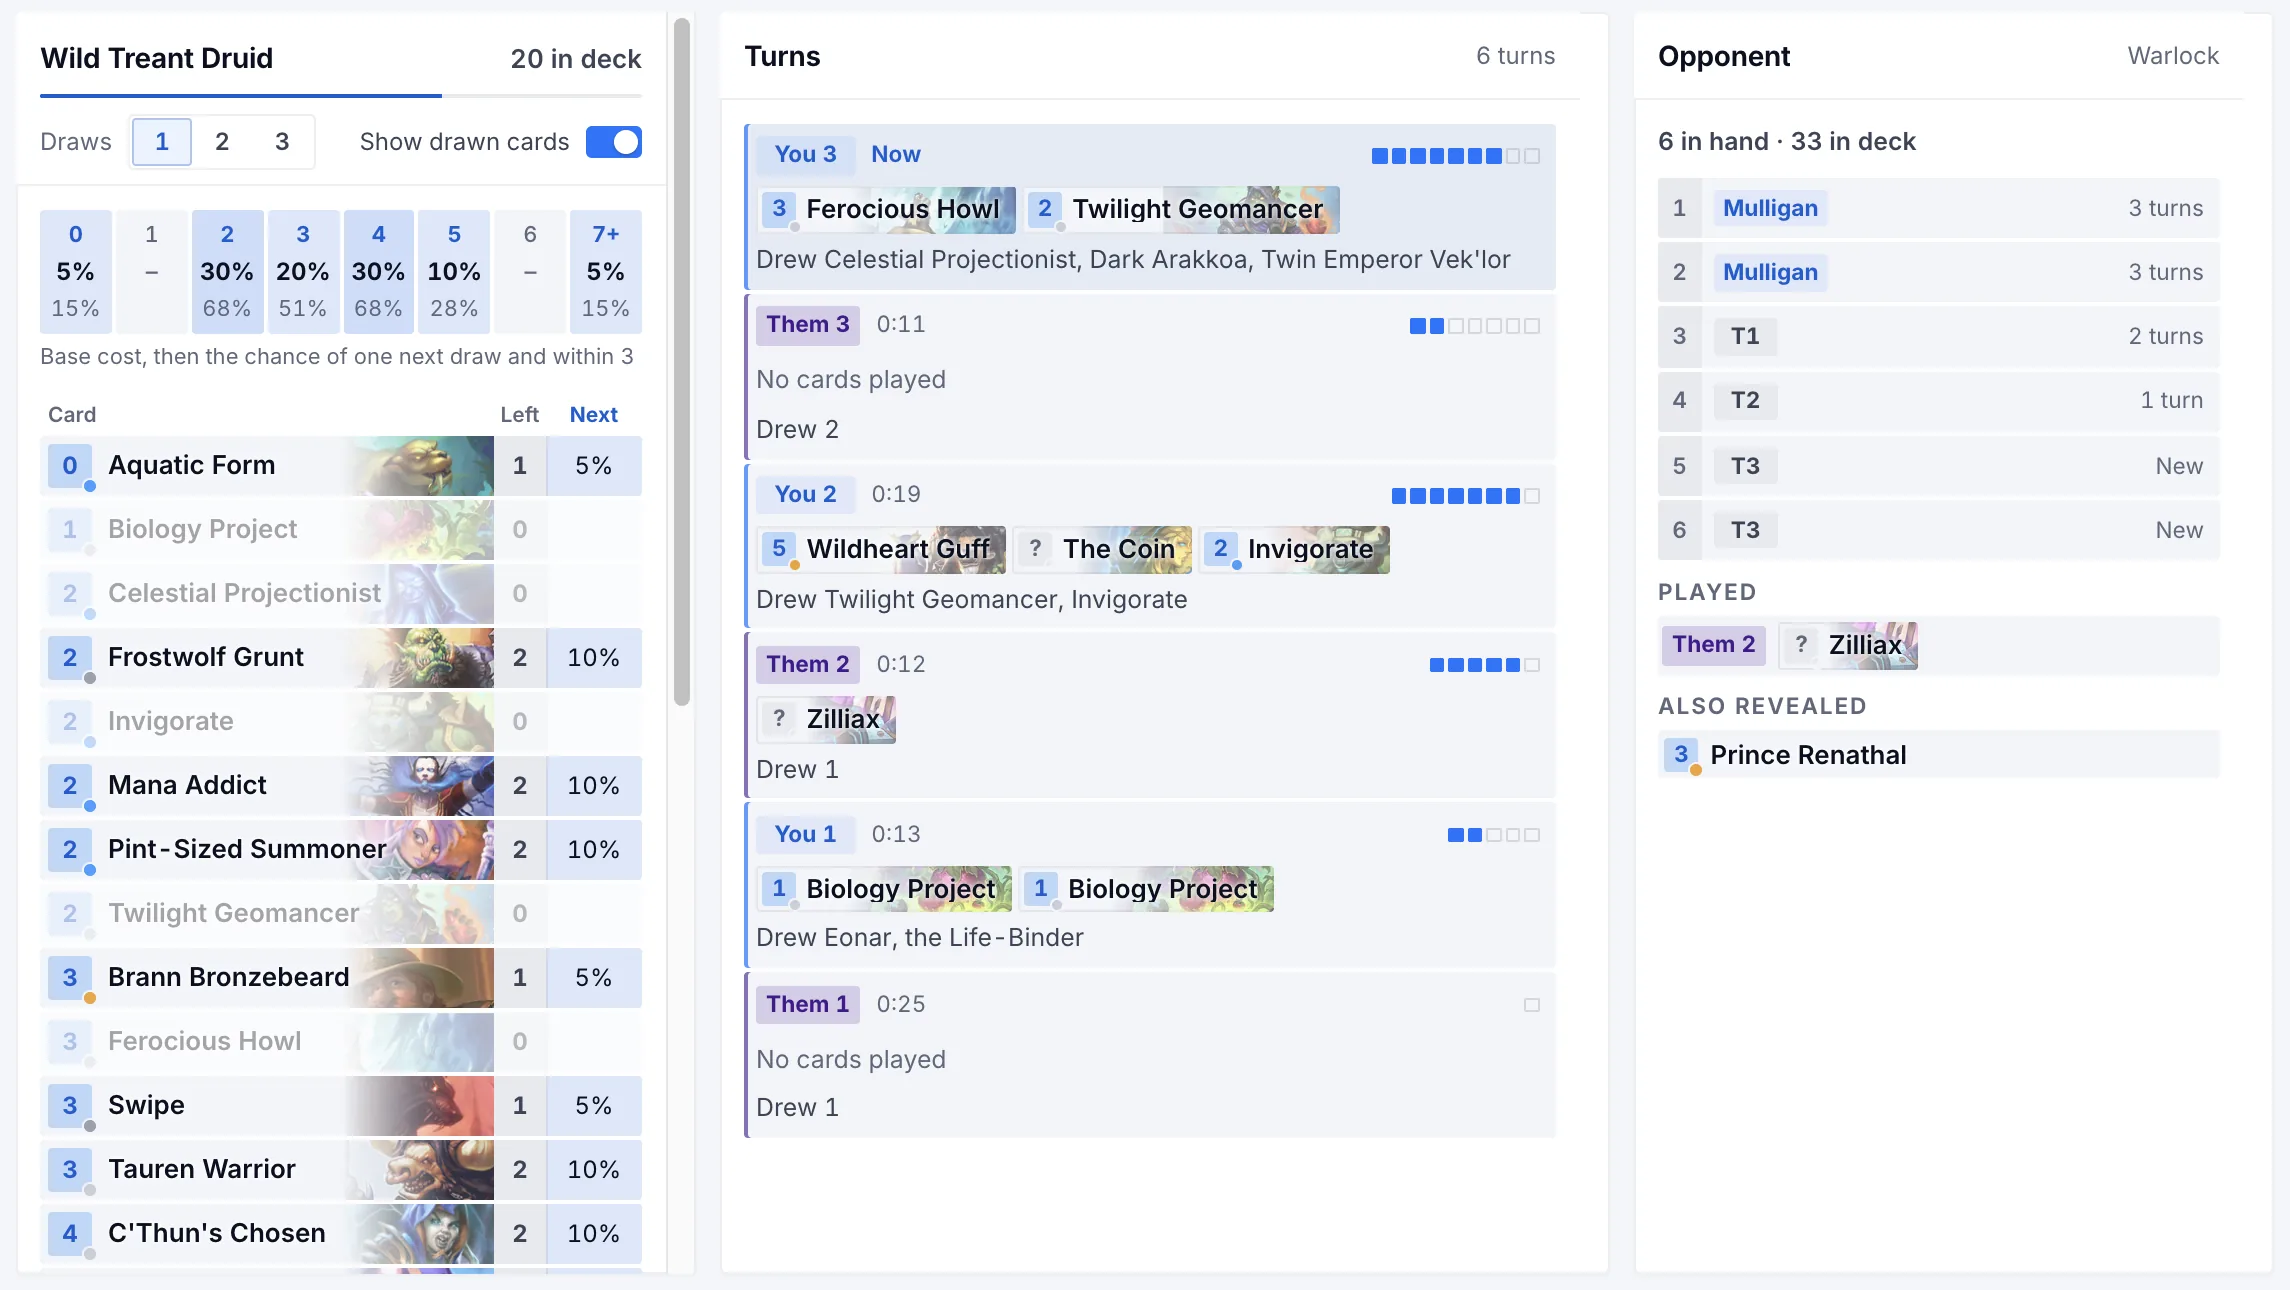Viewport: 2290px width, 1290px height.
Task: Select draws option 3
Action: coord(282,142)
